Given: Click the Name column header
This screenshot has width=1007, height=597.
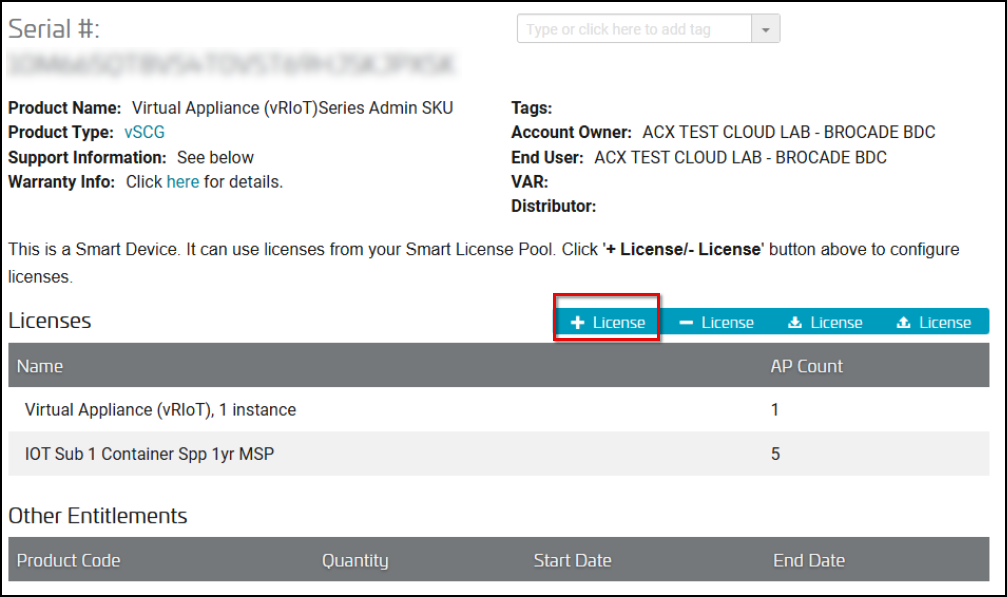Looking at the screenshot, I should 40,366.
